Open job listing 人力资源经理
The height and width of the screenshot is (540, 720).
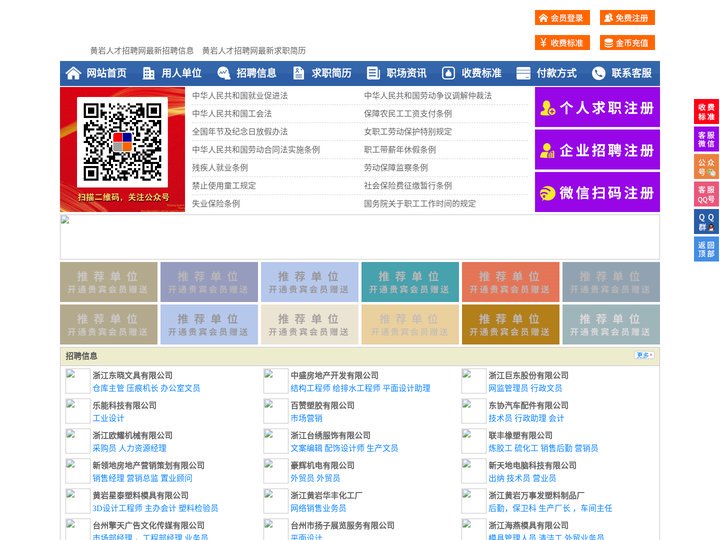pyautogui.click(x=142, y=448)
